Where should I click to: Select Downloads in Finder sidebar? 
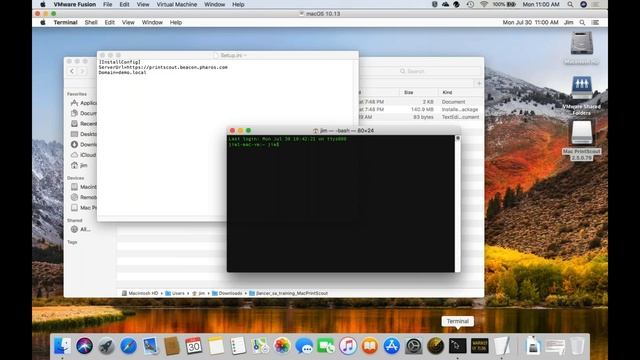point(84,144)
